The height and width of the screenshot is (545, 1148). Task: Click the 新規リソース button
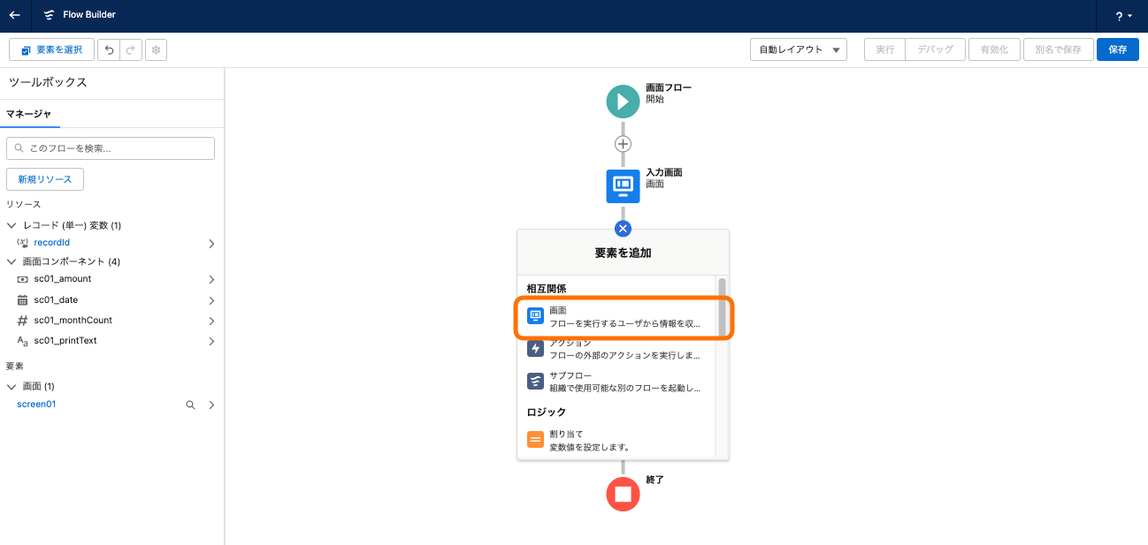[45, 179]
